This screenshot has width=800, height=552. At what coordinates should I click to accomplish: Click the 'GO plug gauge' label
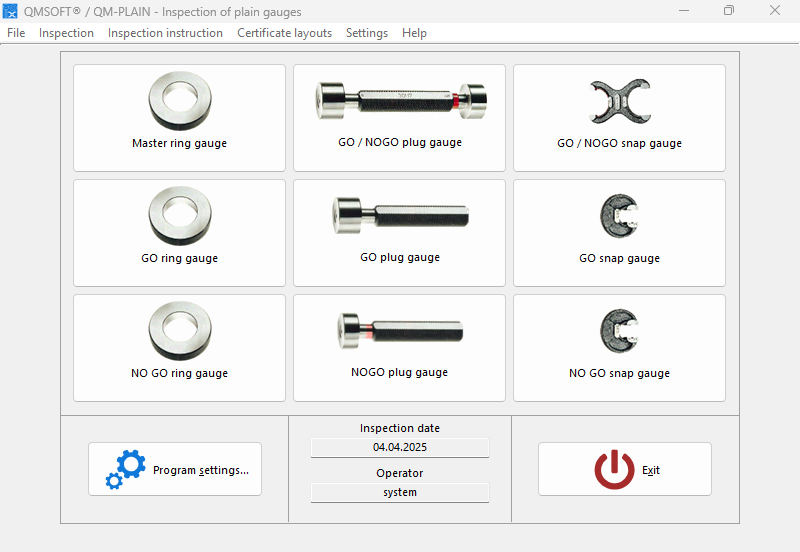click(x=400, y=257)
